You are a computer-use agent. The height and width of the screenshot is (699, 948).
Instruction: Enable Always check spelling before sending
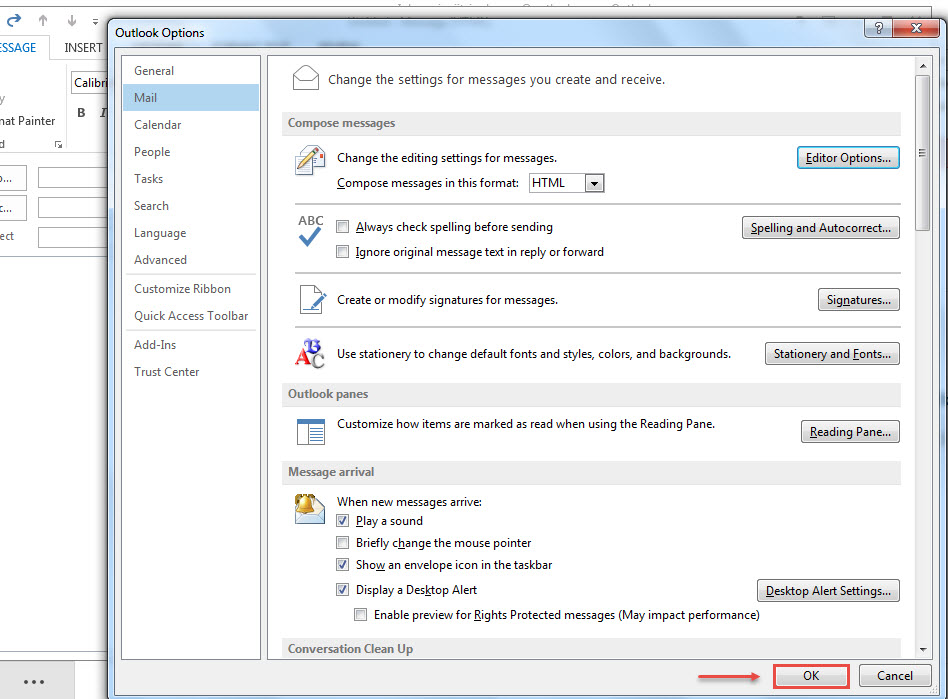[343, 227]
